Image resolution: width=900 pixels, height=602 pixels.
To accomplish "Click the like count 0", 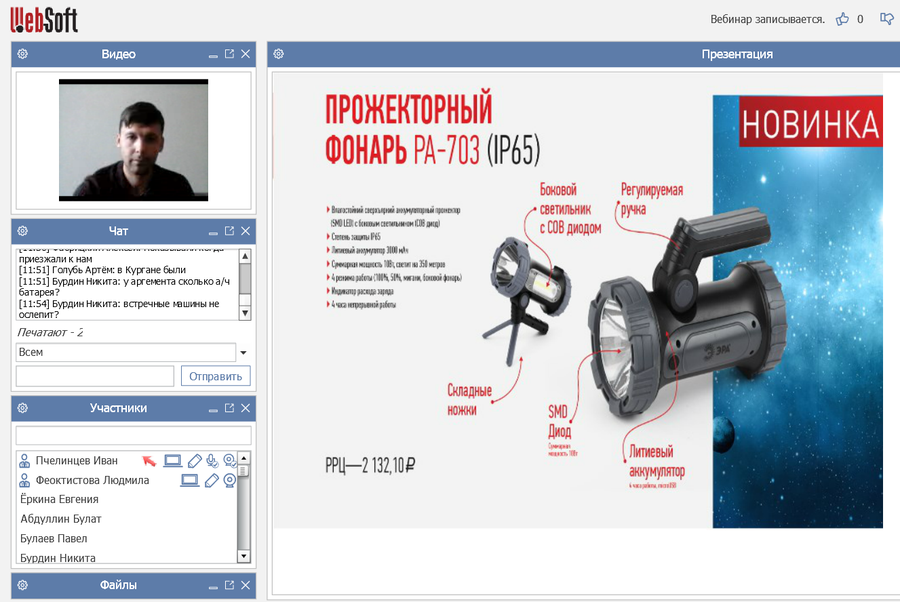I will pyautogui.click(x=860, y=20).
